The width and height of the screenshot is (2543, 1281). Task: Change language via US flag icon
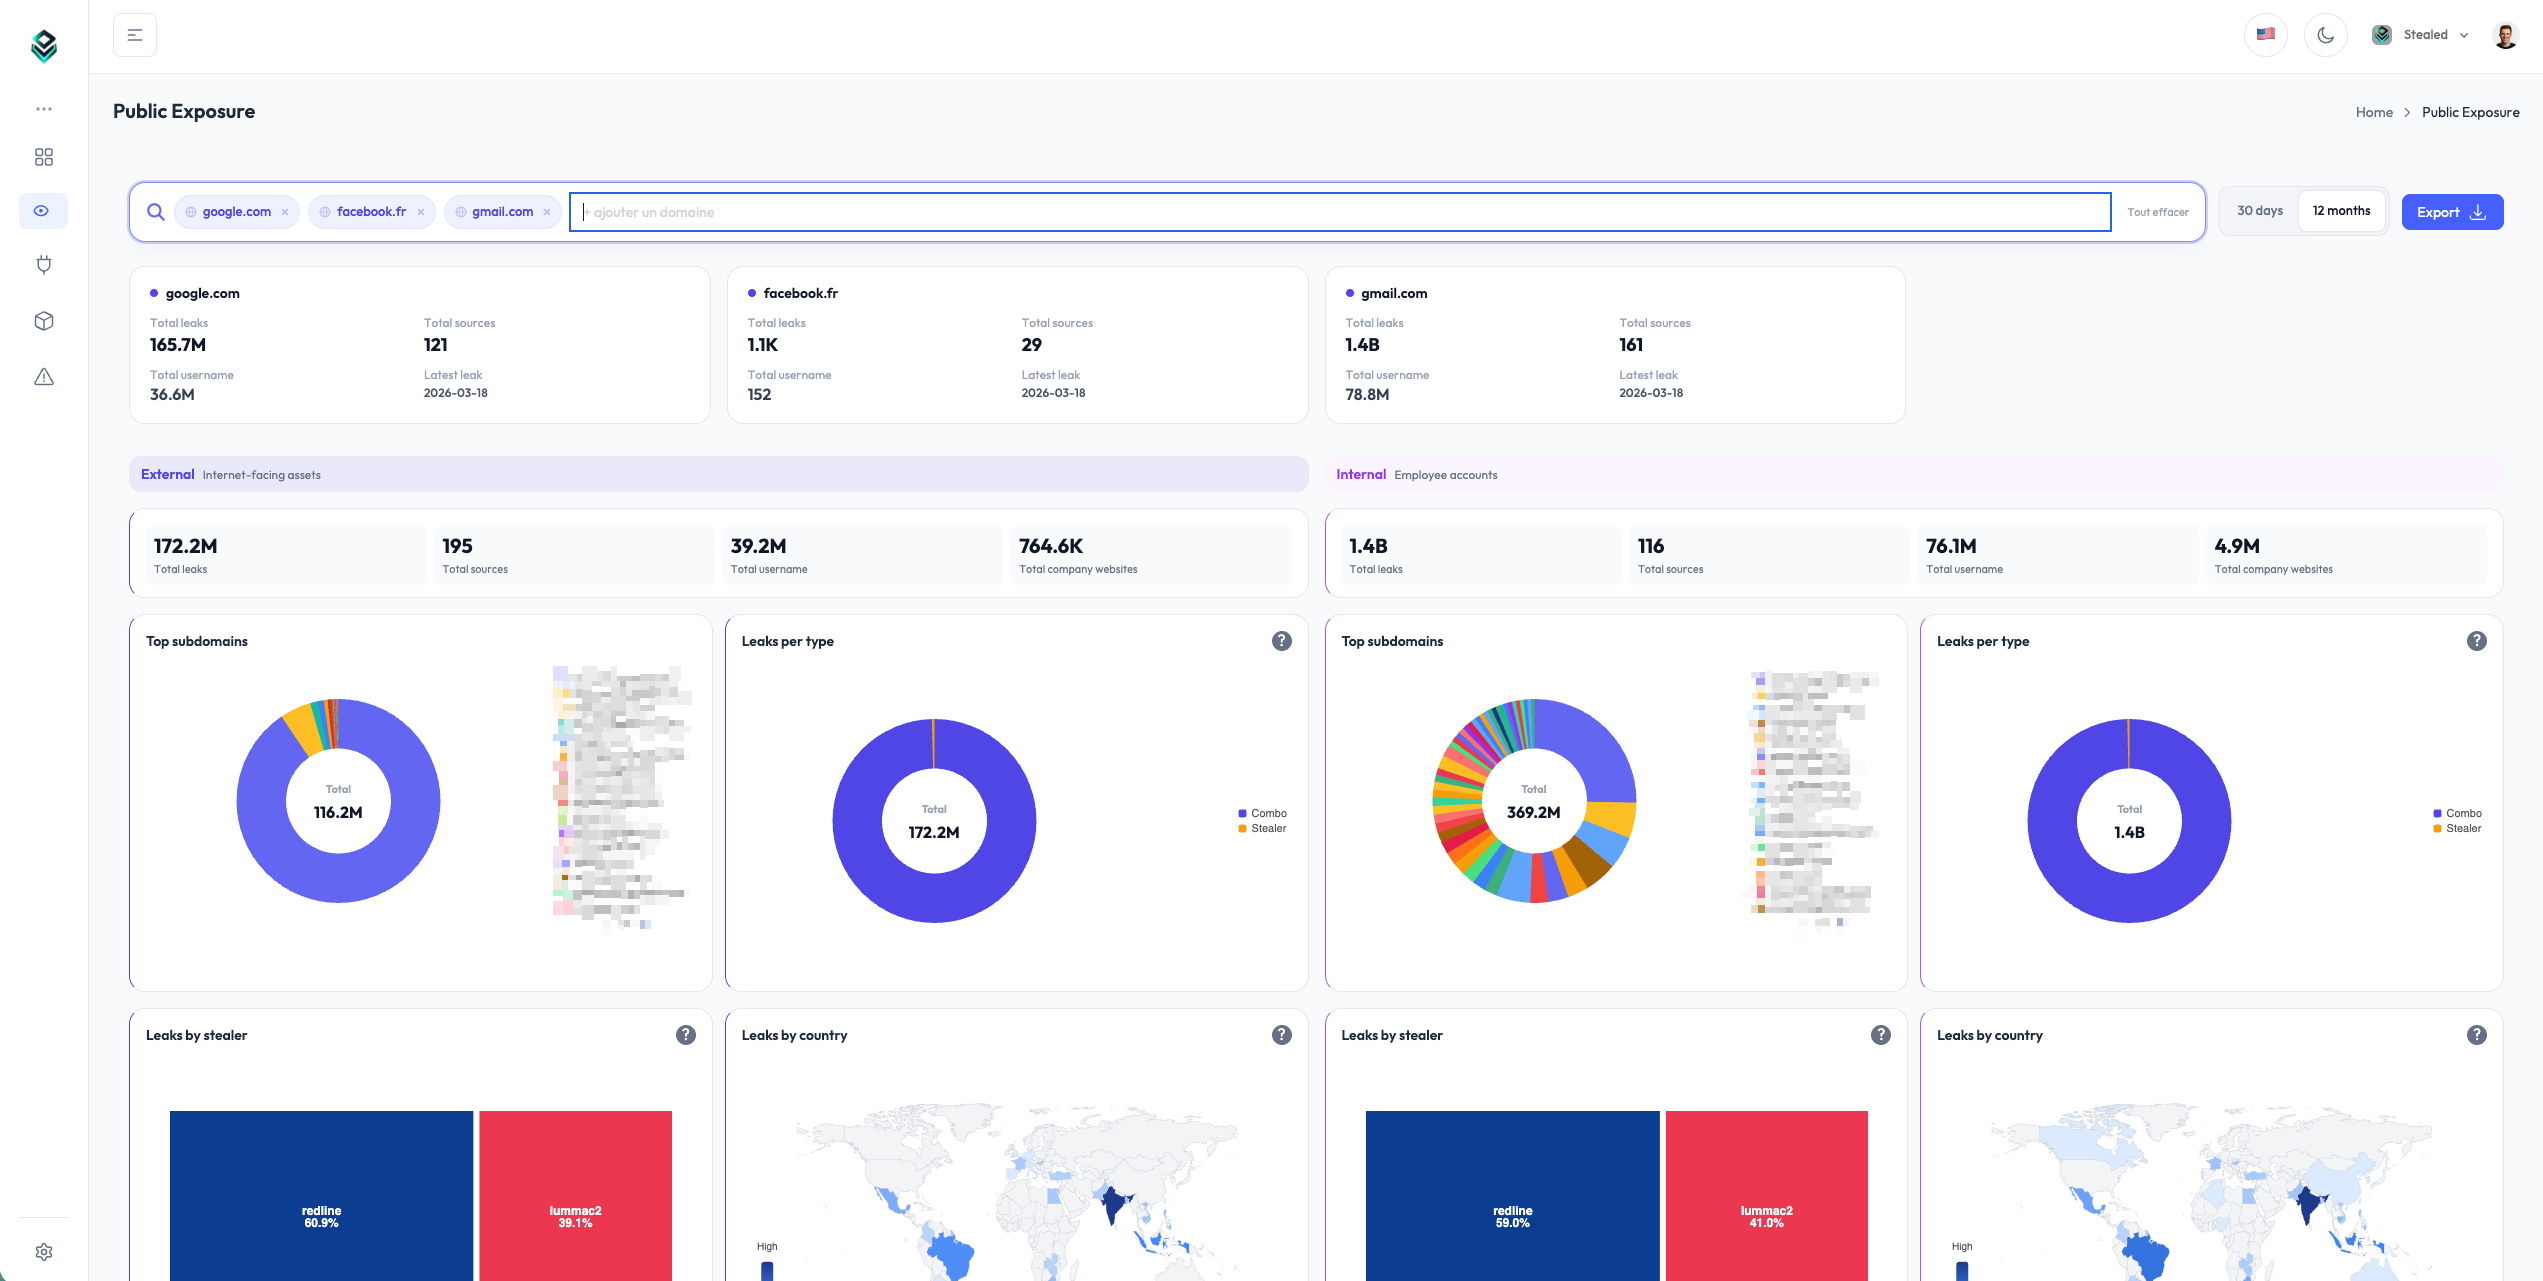2266,35
